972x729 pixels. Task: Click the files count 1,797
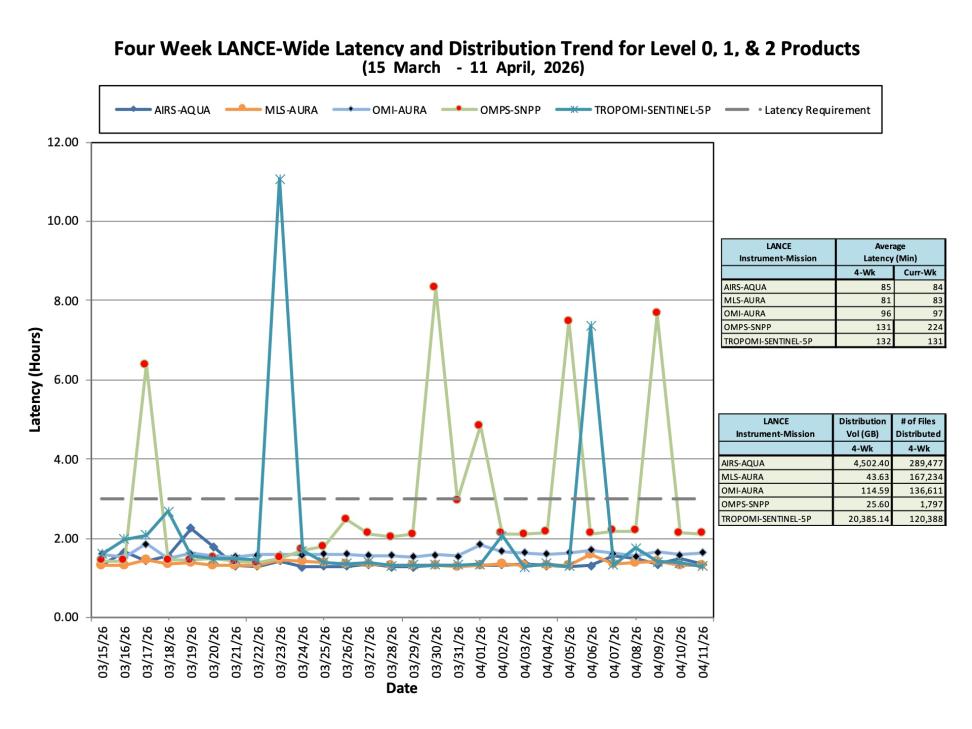(x=932, y=504)
